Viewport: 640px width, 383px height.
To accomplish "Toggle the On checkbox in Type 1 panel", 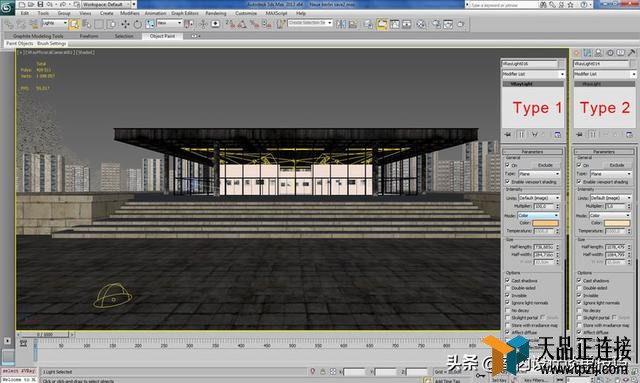I will (x=508, y=165).
